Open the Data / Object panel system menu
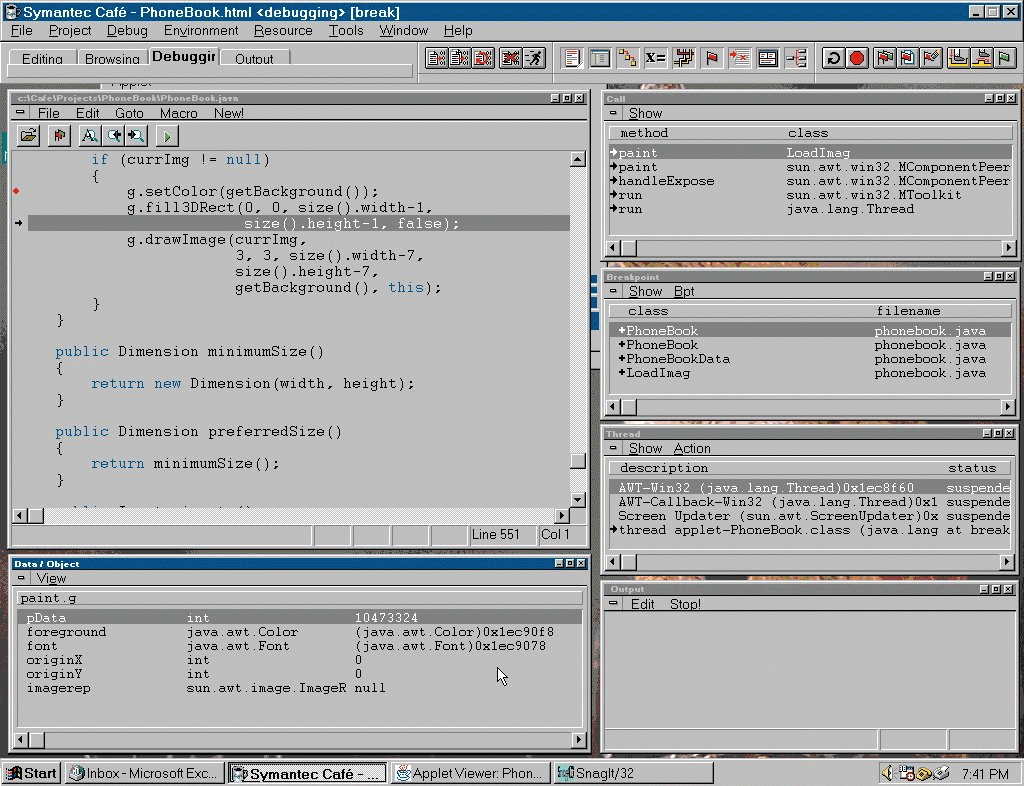The height and width of the screenshot is (786, 1024). (x=20, y=578)
